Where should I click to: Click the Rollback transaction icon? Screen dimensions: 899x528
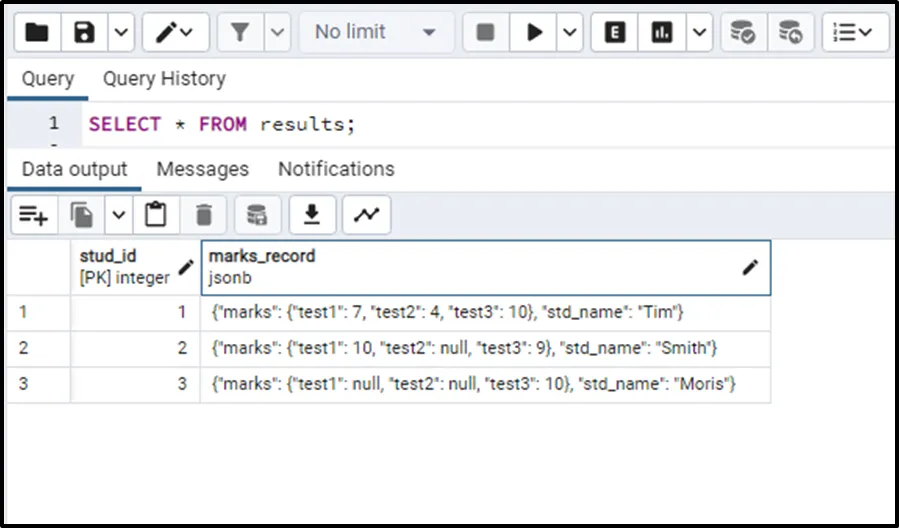(x=790, y=32)
